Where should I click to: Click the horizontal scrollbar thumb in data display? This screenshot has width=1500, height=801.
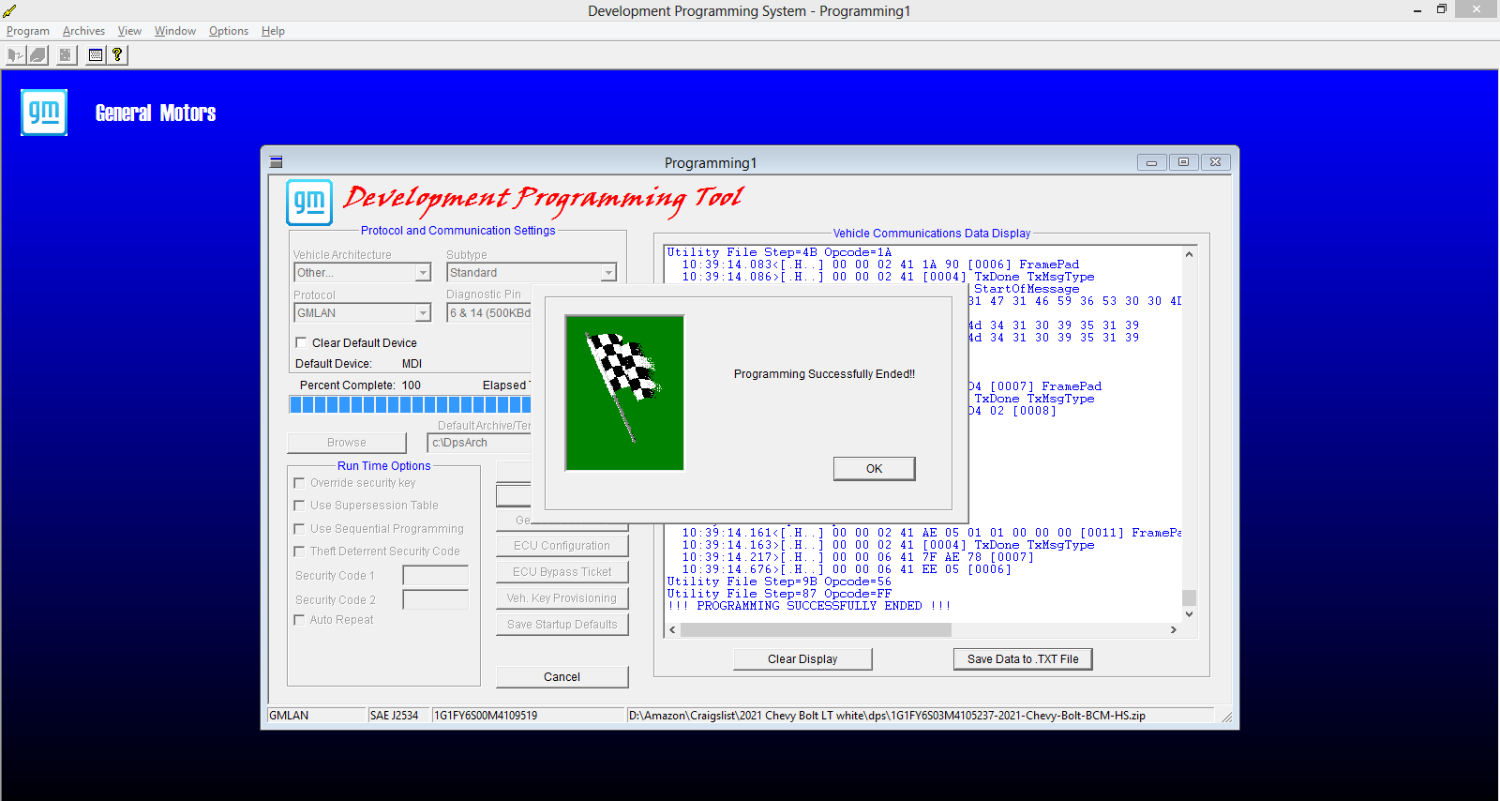tap(816, 630)
